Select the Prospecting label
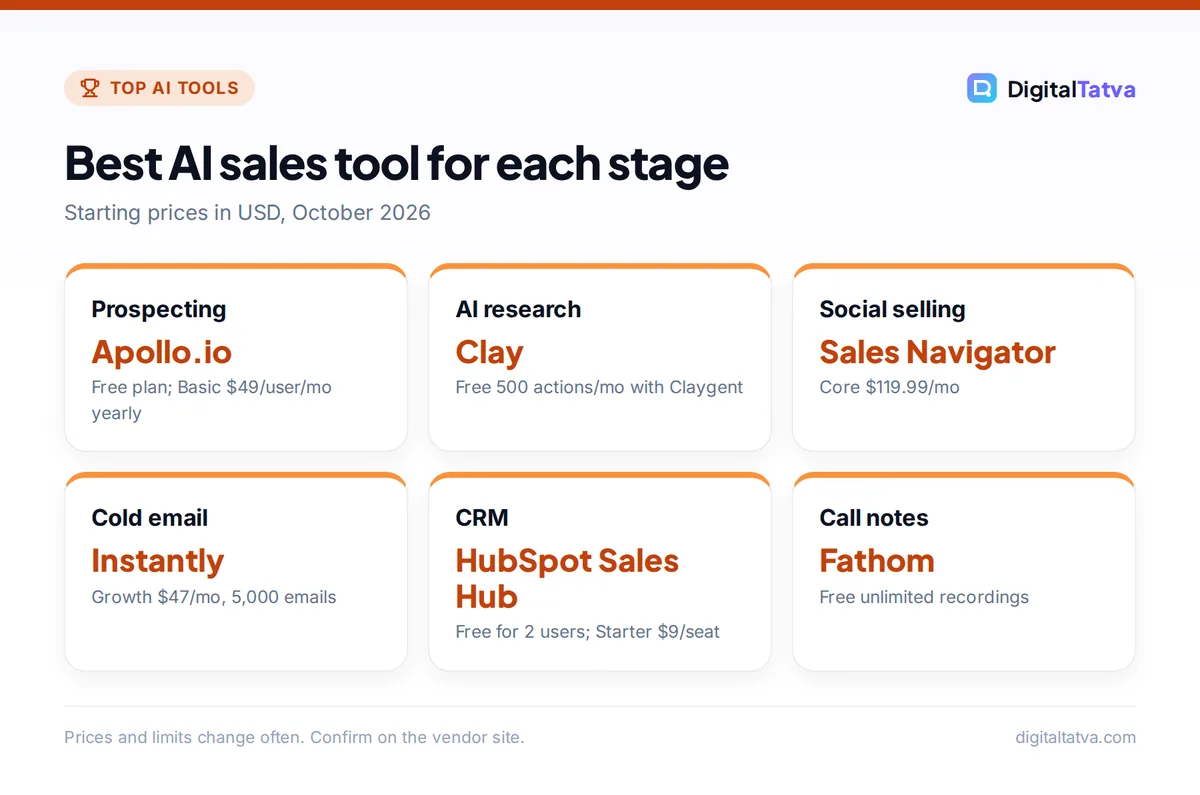Viewport: 1200px width, 795px height. coord(159,309)
